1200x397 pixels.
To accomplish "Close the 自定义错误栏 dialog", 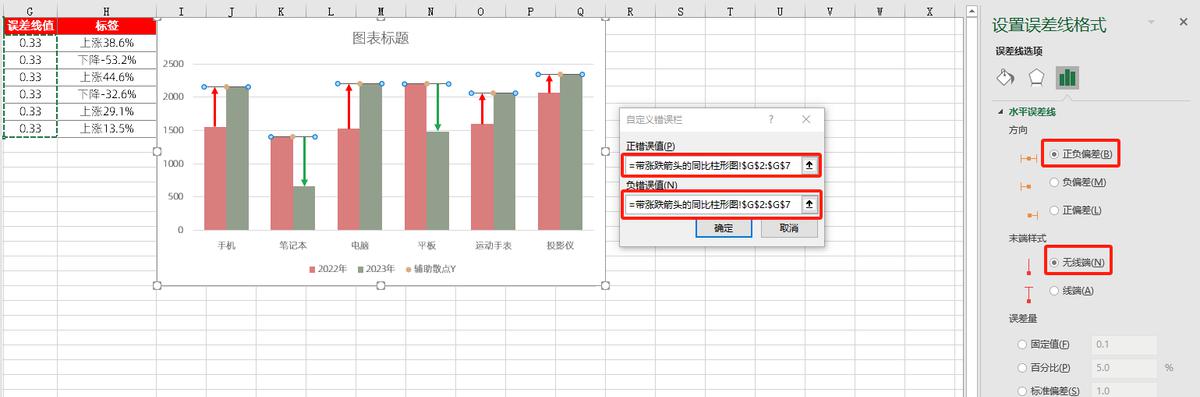I will click(806, 119).
